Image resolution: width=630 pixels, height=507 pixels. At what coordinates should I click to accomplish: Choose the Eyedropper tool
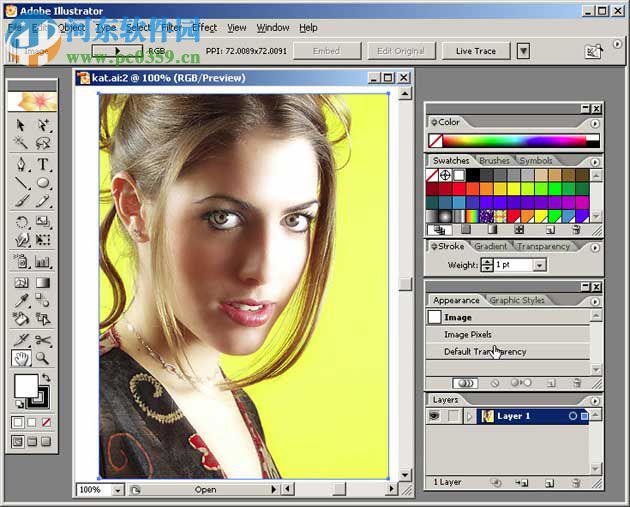tap(21, 300)
